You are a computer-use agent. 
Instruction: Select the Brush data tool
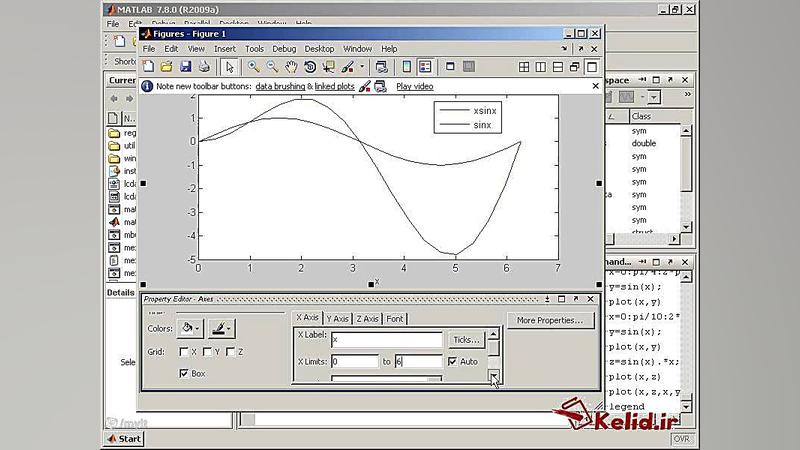347,67
